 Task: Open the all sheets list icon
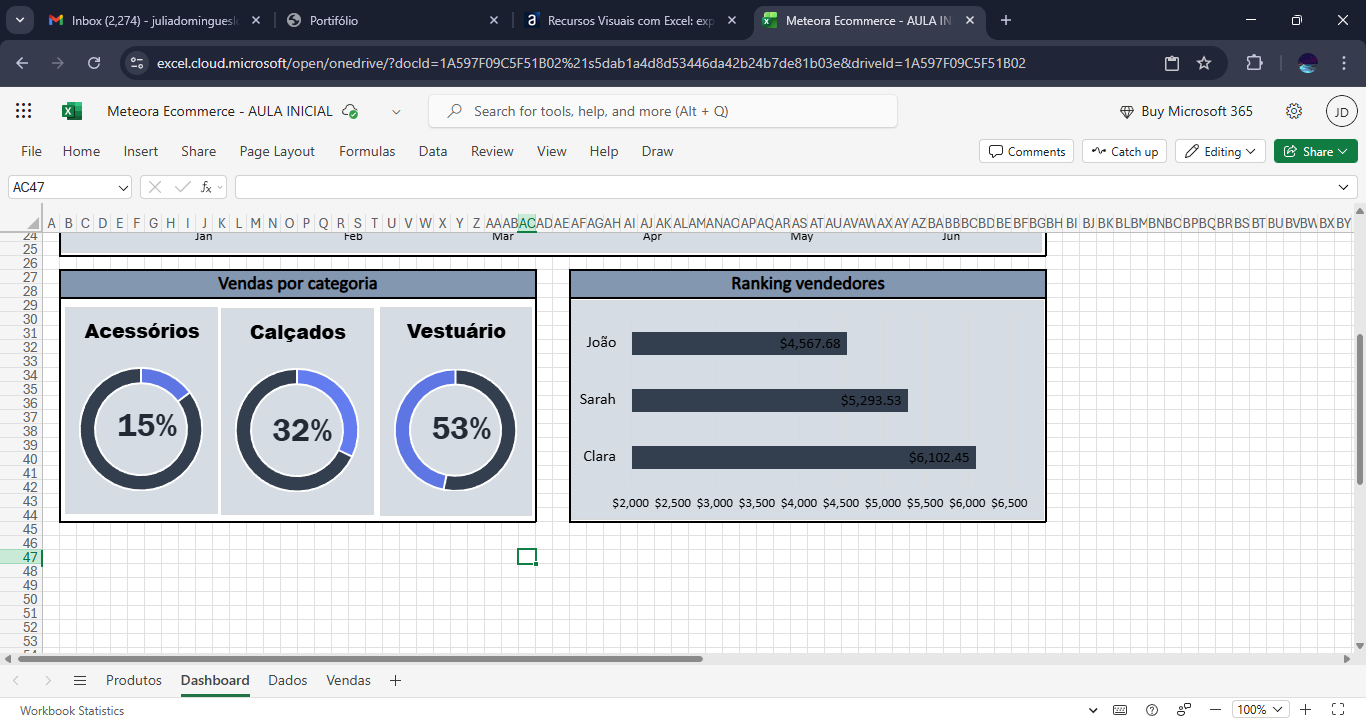pyautogui.click(x=80, y=680)
